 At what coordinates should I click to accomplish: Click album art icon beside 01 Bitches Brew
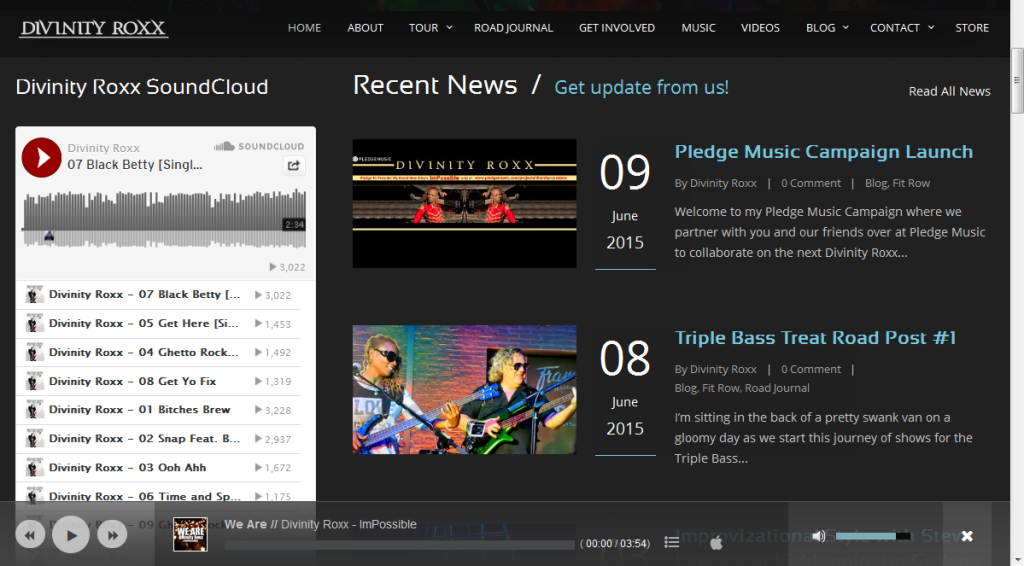(x=35, y=410)
